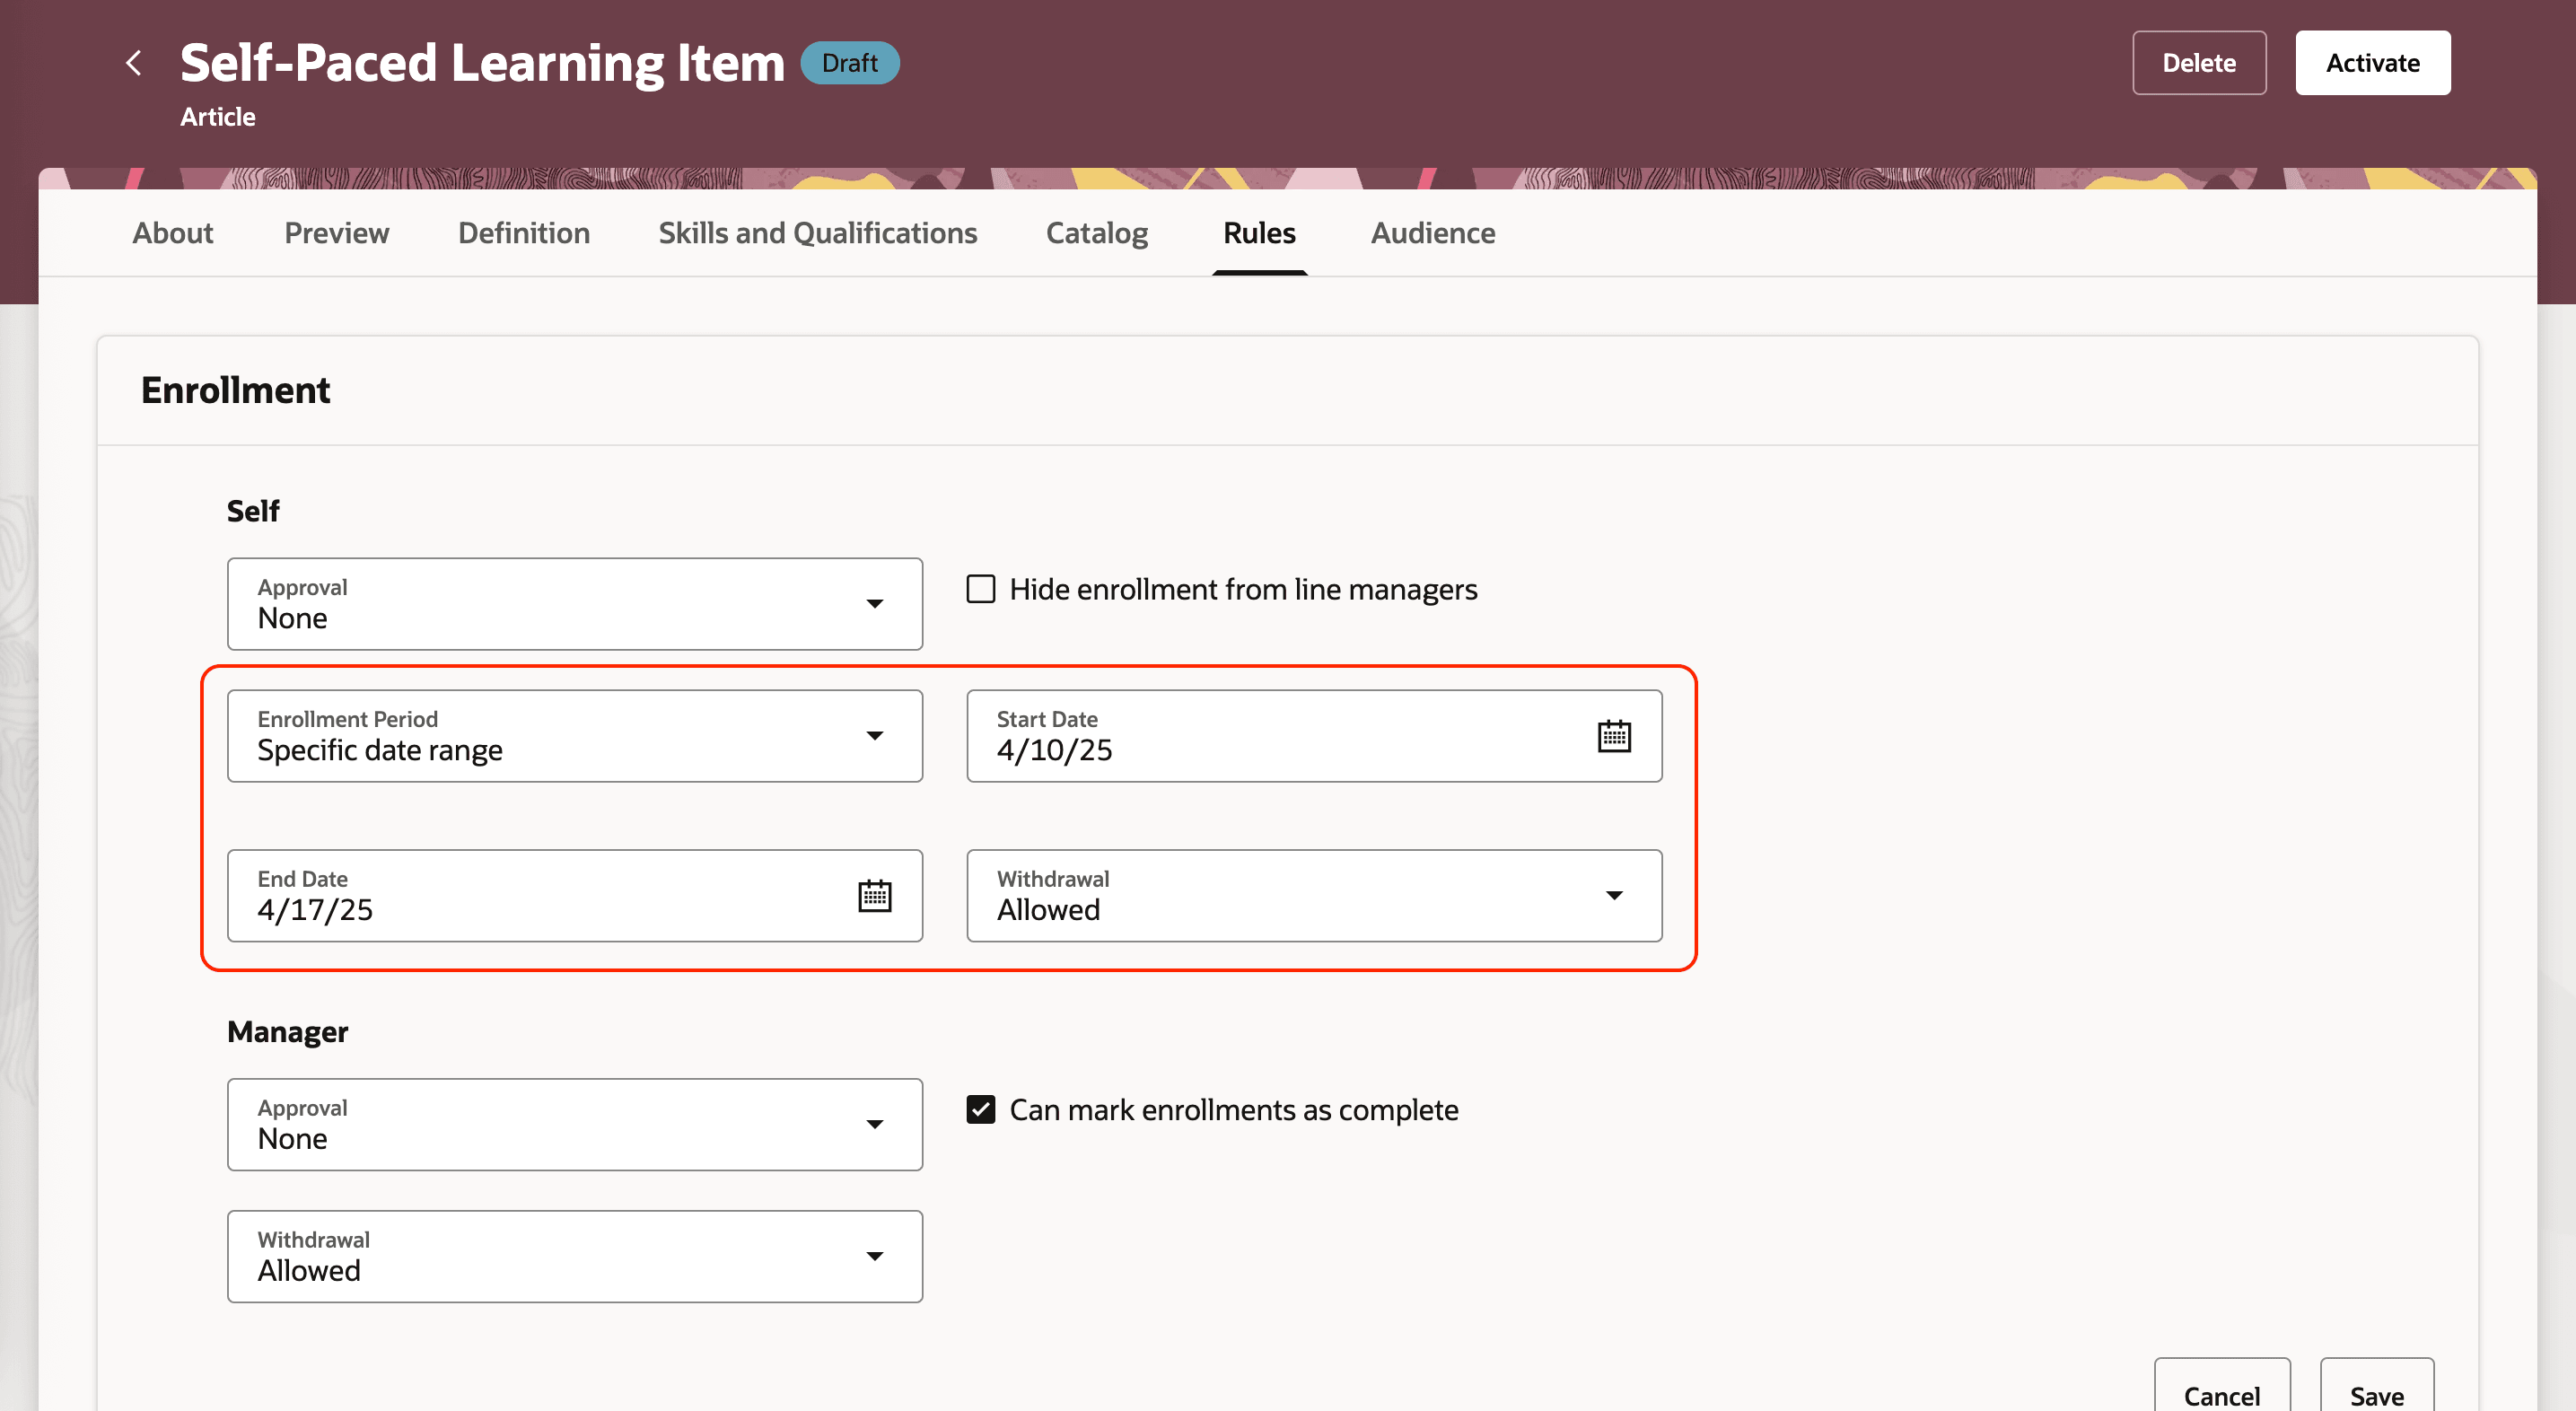
Task: Click the Delete button
Action: pyautogui.click(x=2198, y=63)
